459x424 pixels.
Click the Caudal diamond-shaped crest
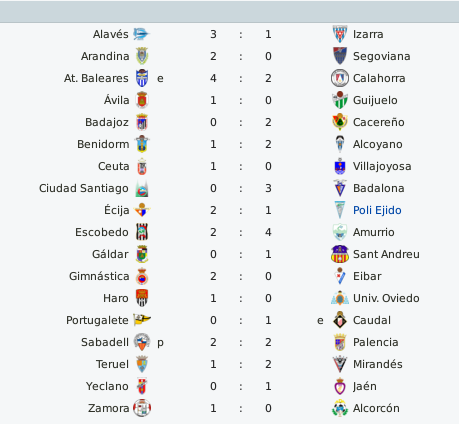[340, 320]
